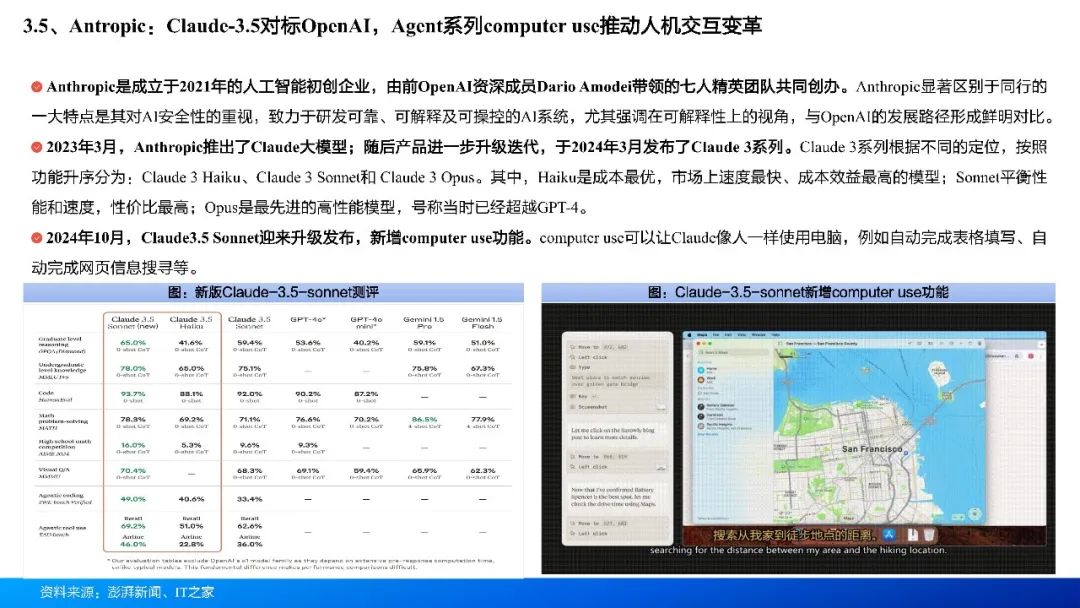This screenshot has height=608, width=1080.
Task: Click the red bullet before 'Anthropic是成立于2021年'
Action: pos(37,87)
